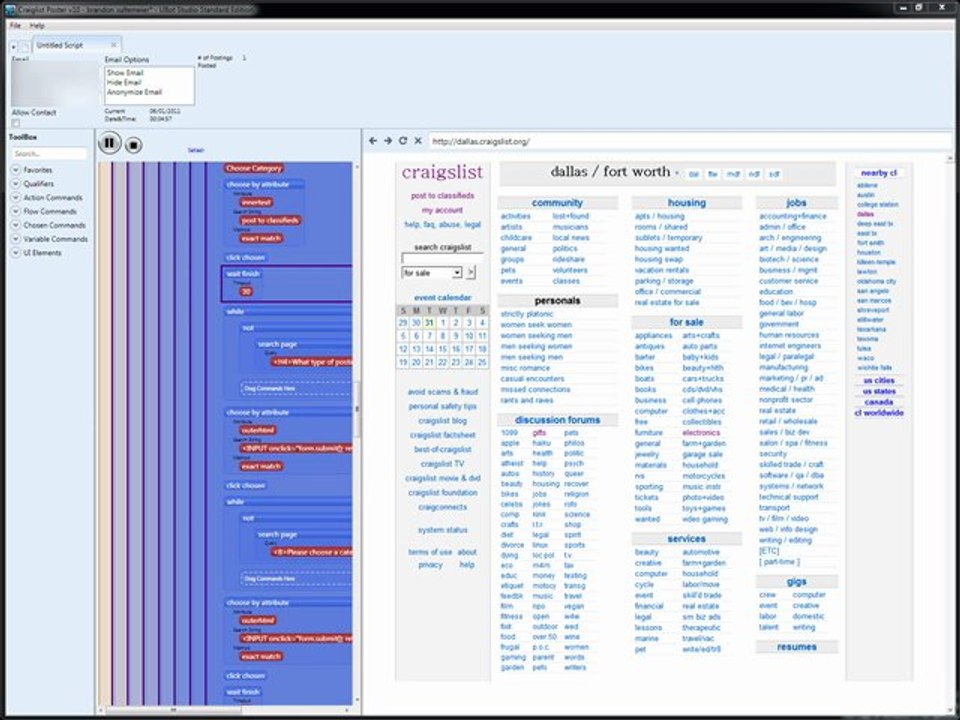Open the 'rideshare' community link

coord(568,259)
